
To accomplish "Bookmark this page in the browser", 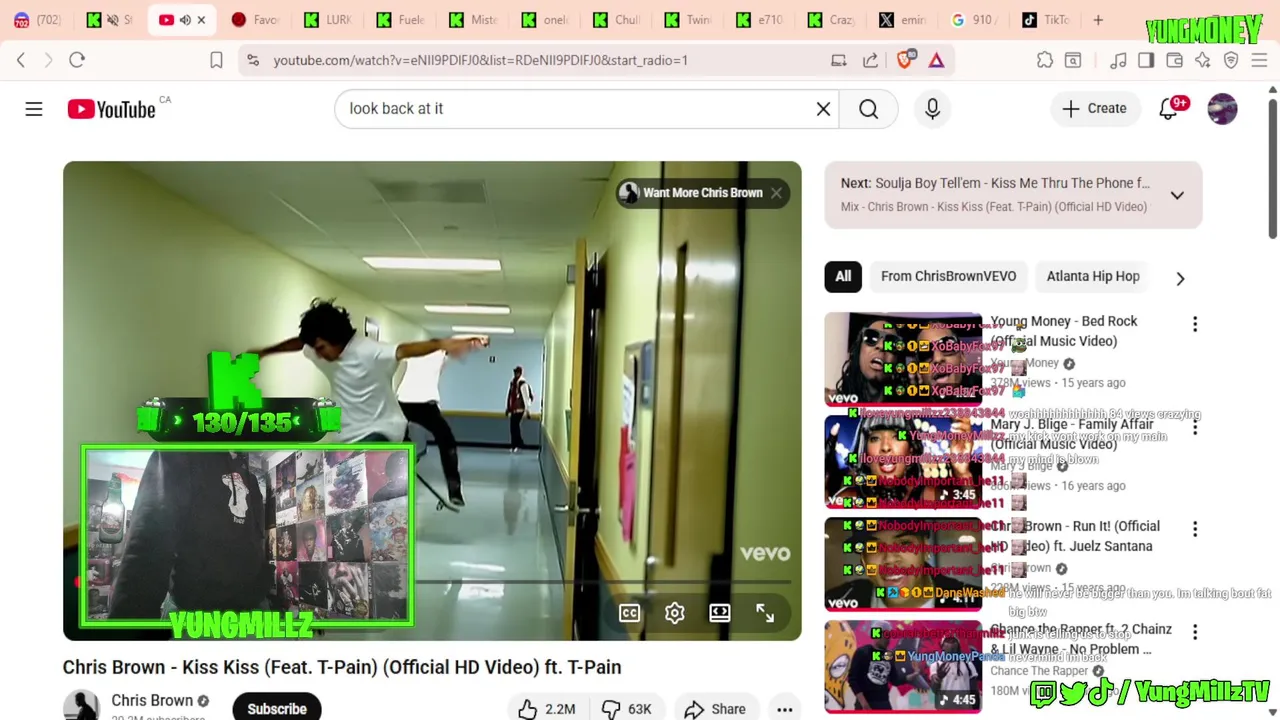I will point(216,60).
